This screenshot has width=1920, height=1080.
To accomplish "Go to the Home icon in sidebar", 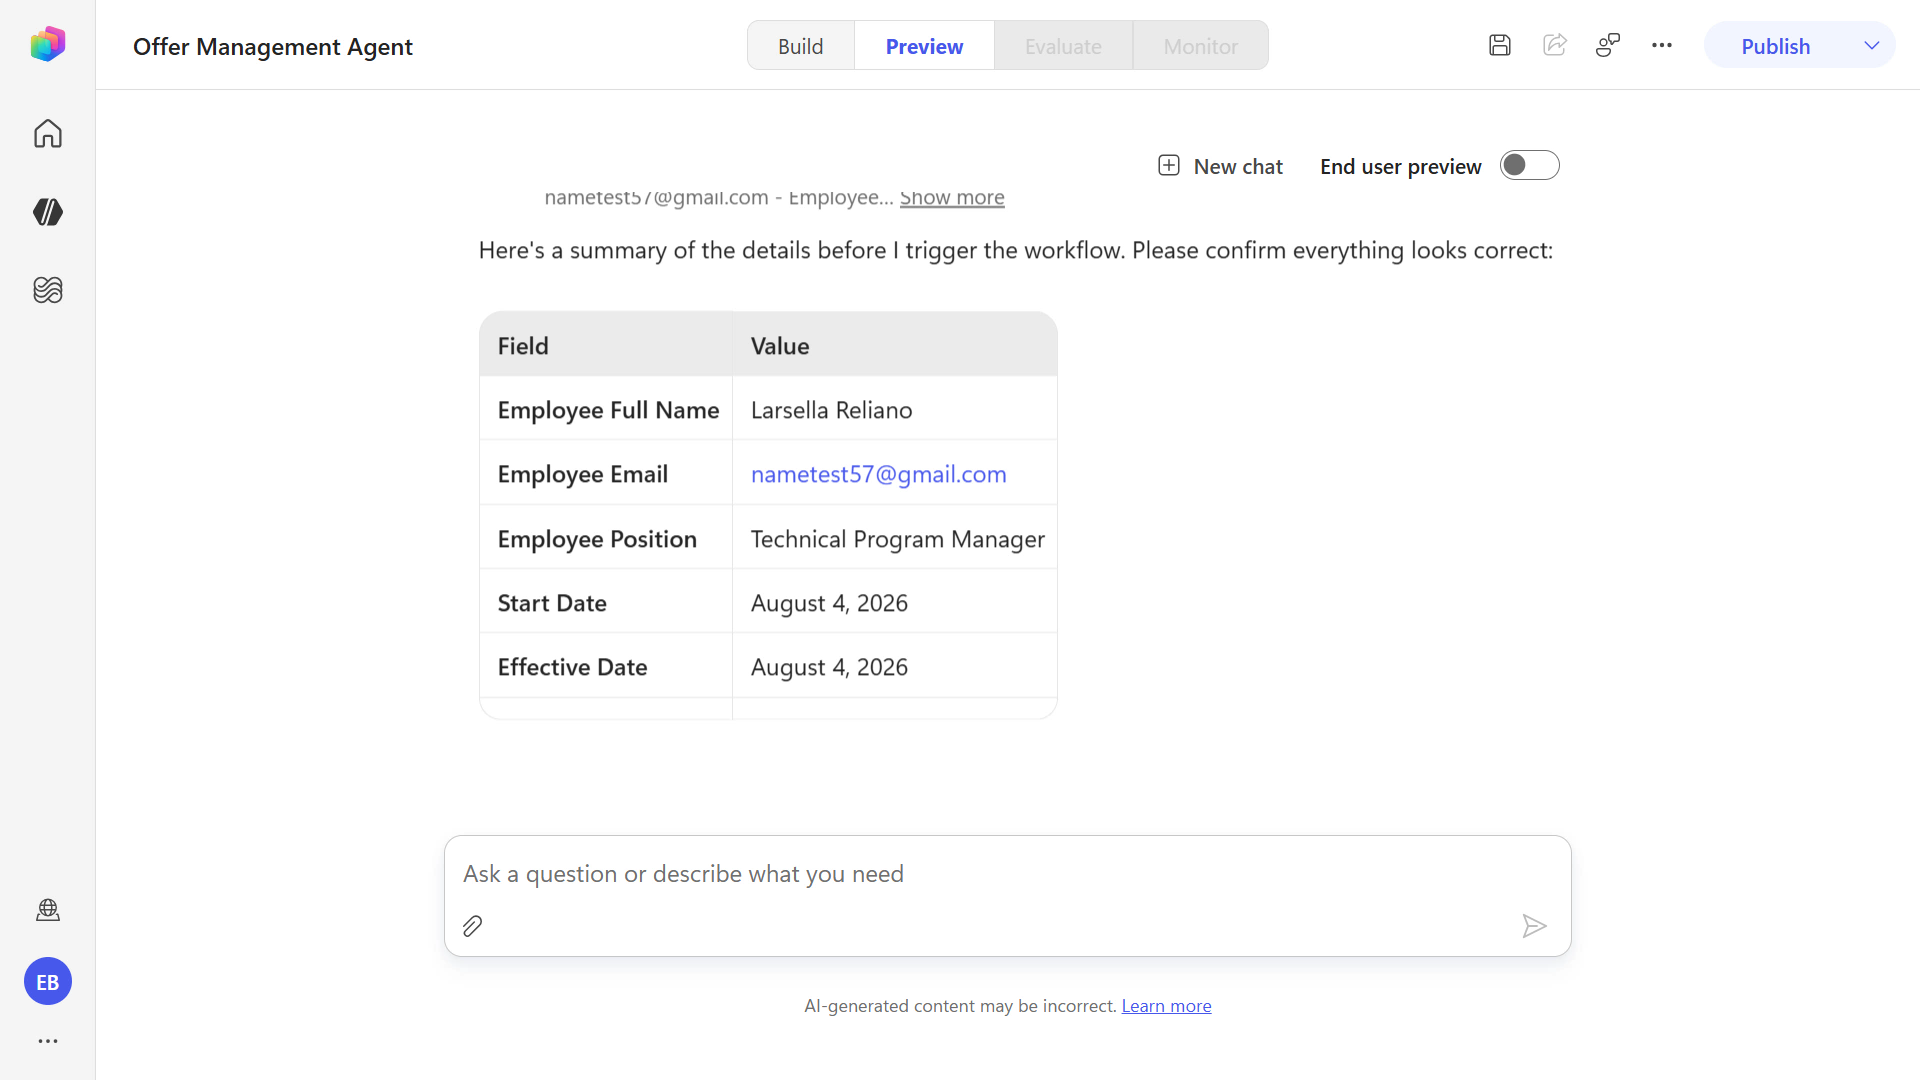I will [x=47, y=133].
